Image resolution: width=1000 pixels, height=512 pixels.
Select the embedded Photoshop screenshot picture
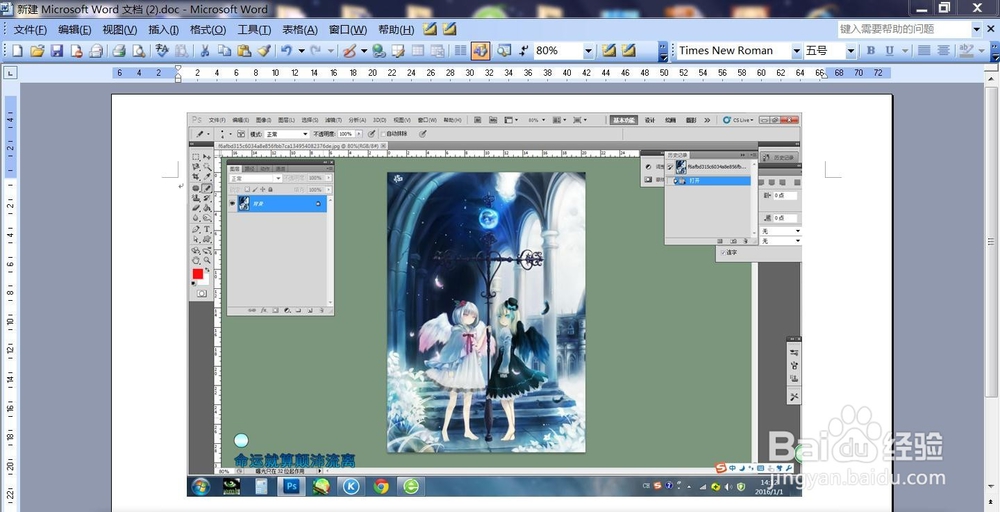(494, 305)
